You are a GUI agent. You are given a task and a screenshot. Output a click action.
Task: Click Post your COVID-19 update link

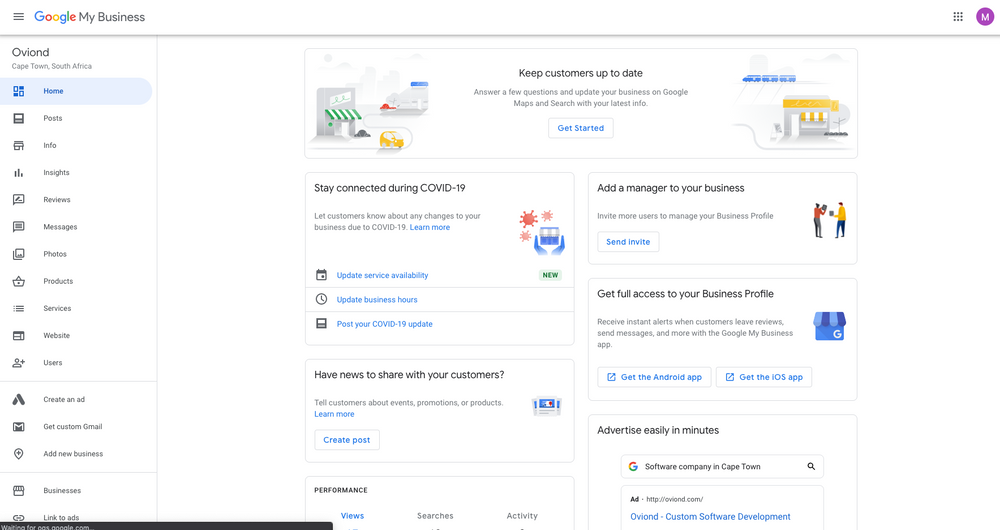[385, 324]
